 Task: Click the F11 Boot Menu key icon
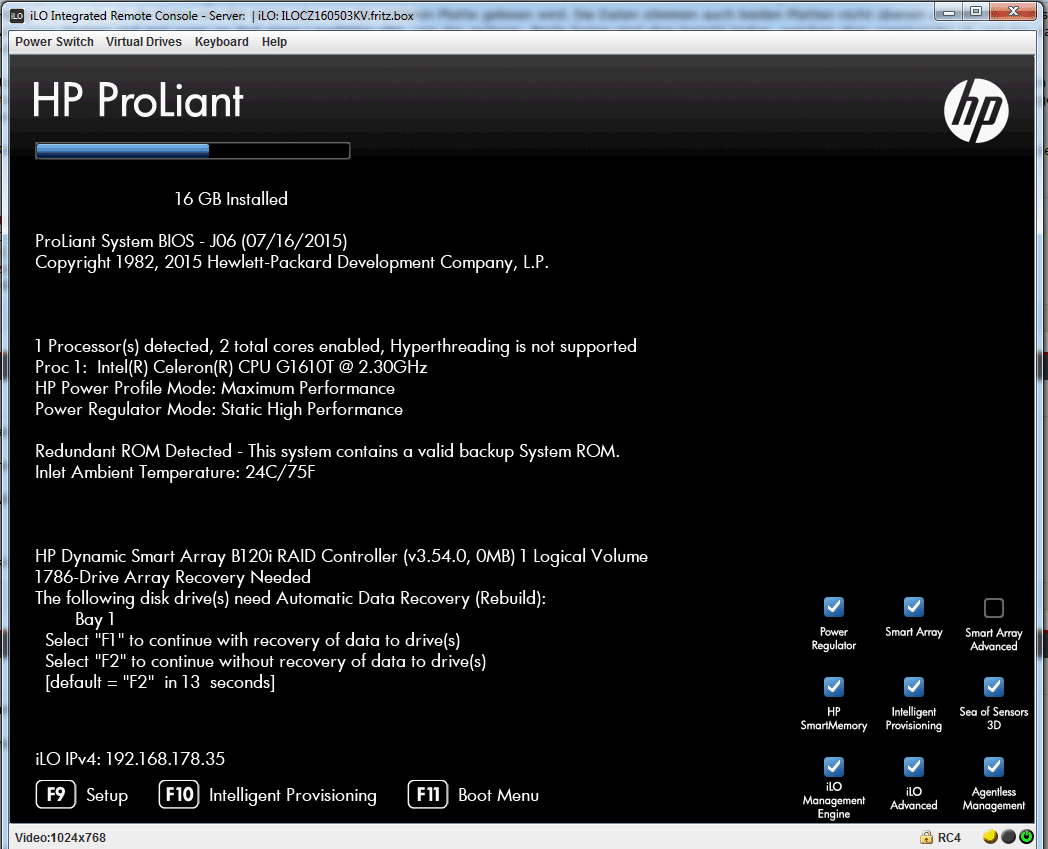pyautogui.click(x=428, y=794)
